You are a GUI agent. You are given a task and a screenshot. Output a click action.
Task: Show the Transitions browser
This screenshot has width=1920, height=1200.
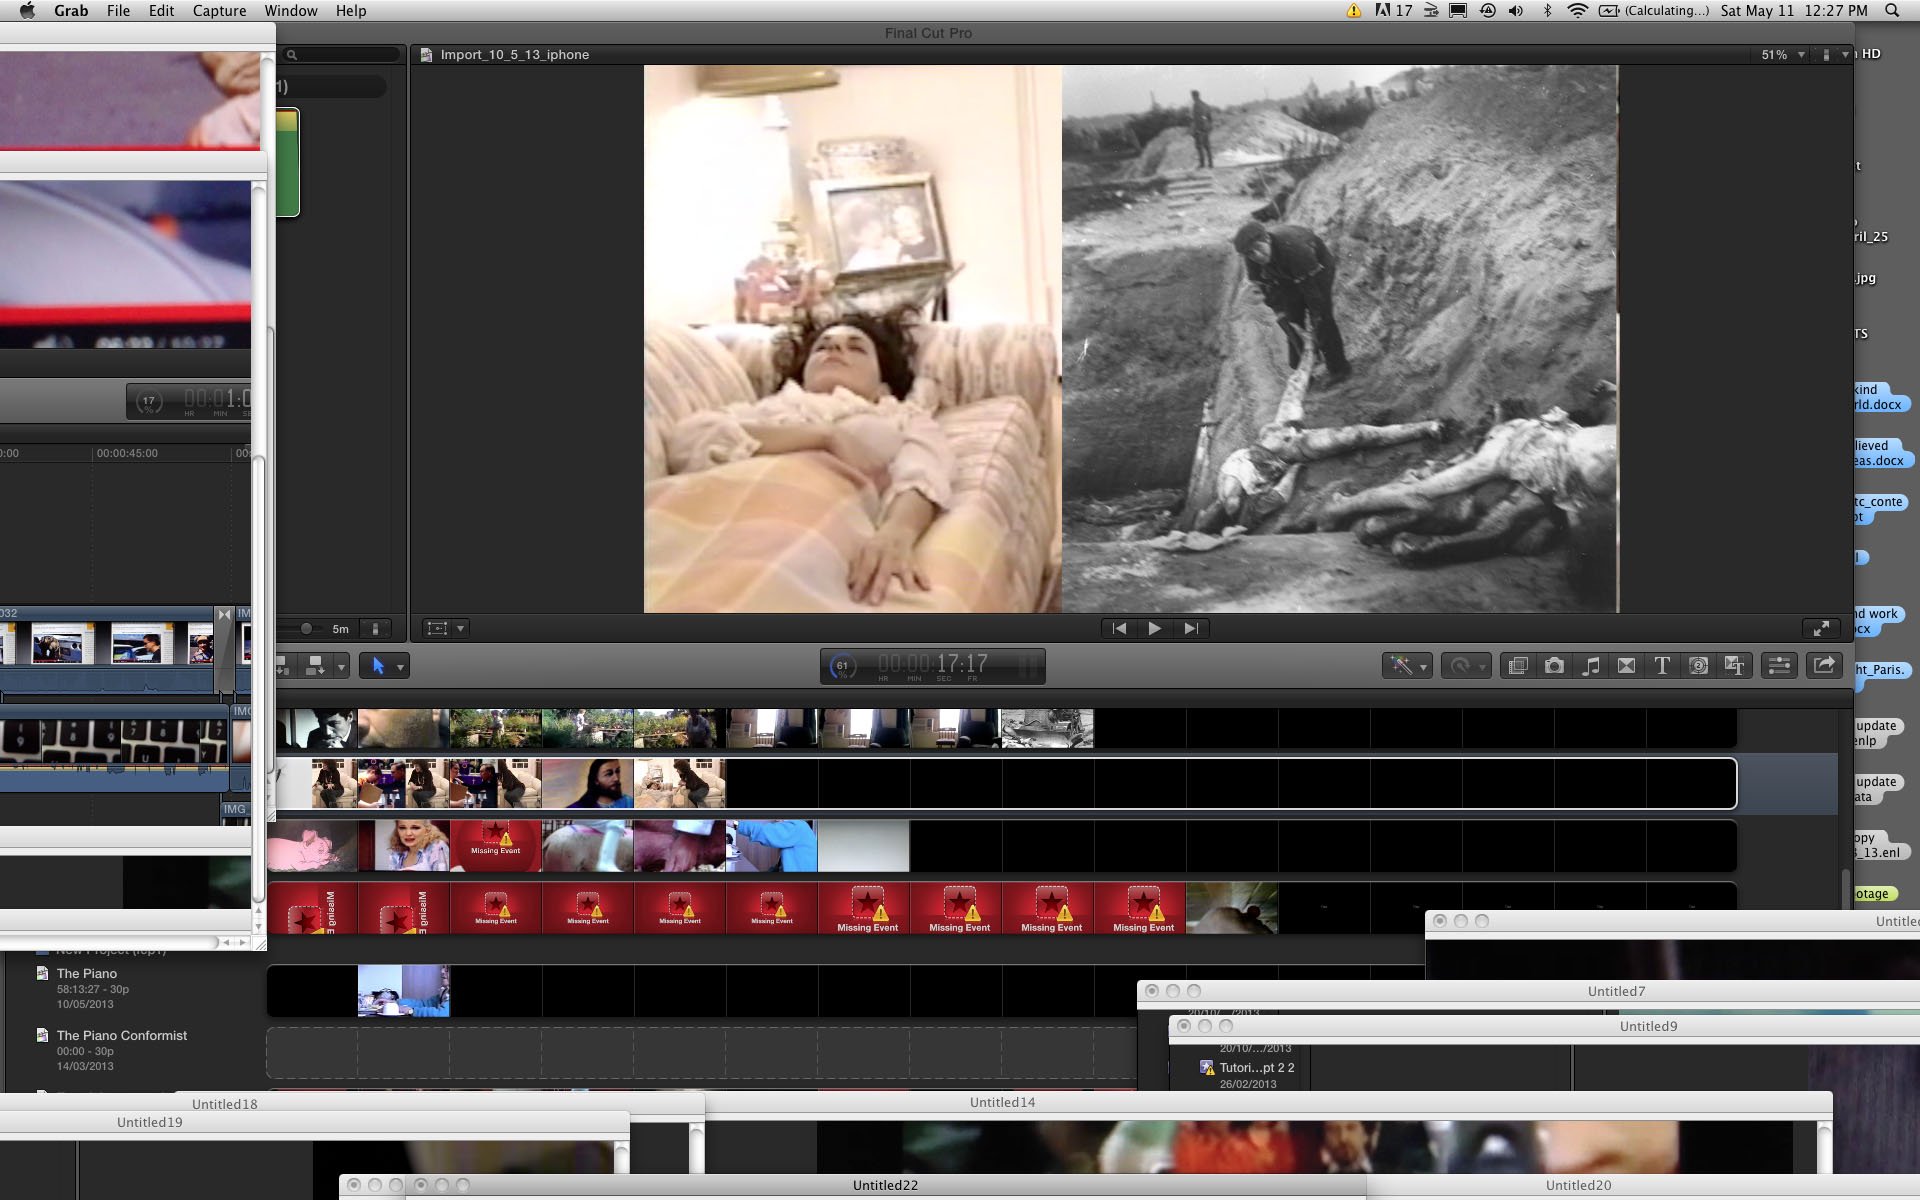[x=1626, y=666]
